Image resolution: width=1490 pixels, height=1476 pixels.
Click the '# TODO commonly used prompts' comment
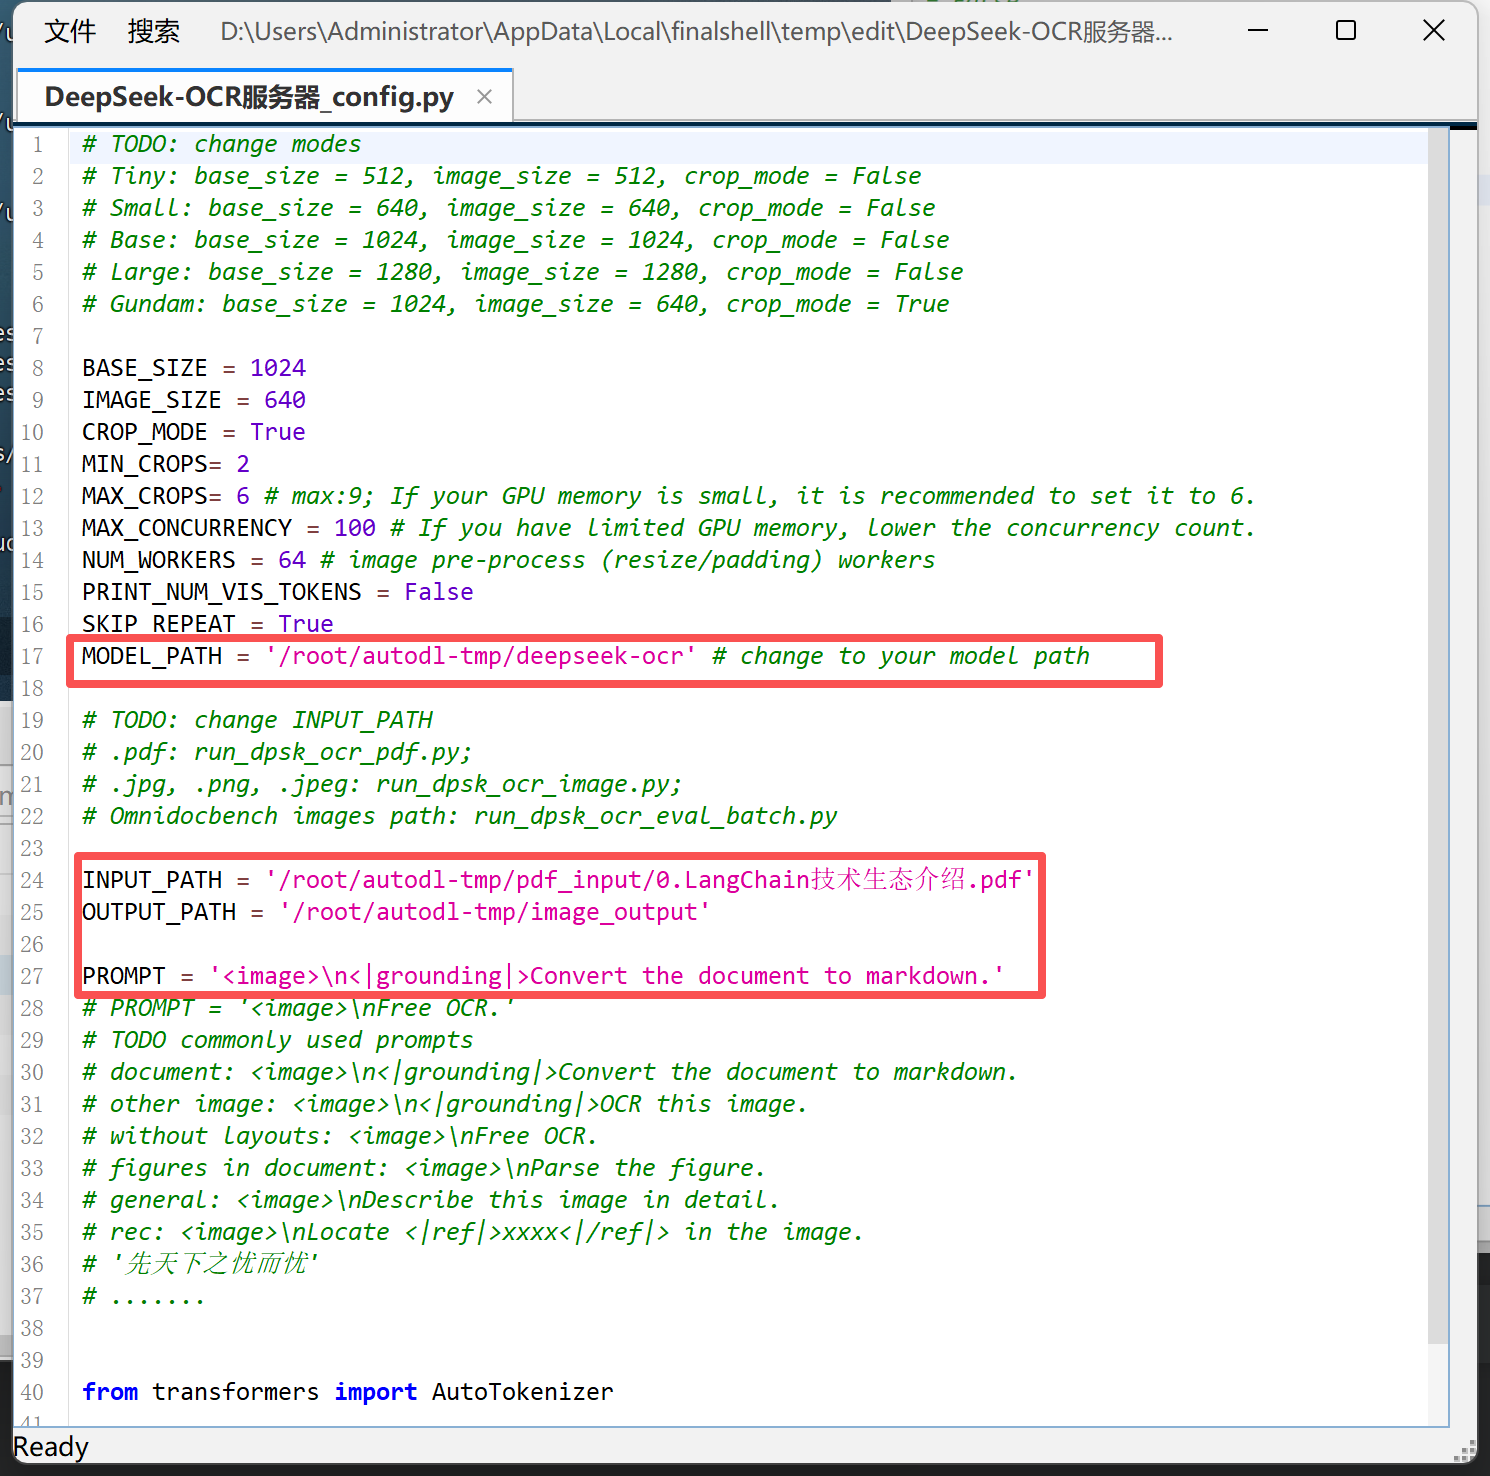coord(278,1040)
